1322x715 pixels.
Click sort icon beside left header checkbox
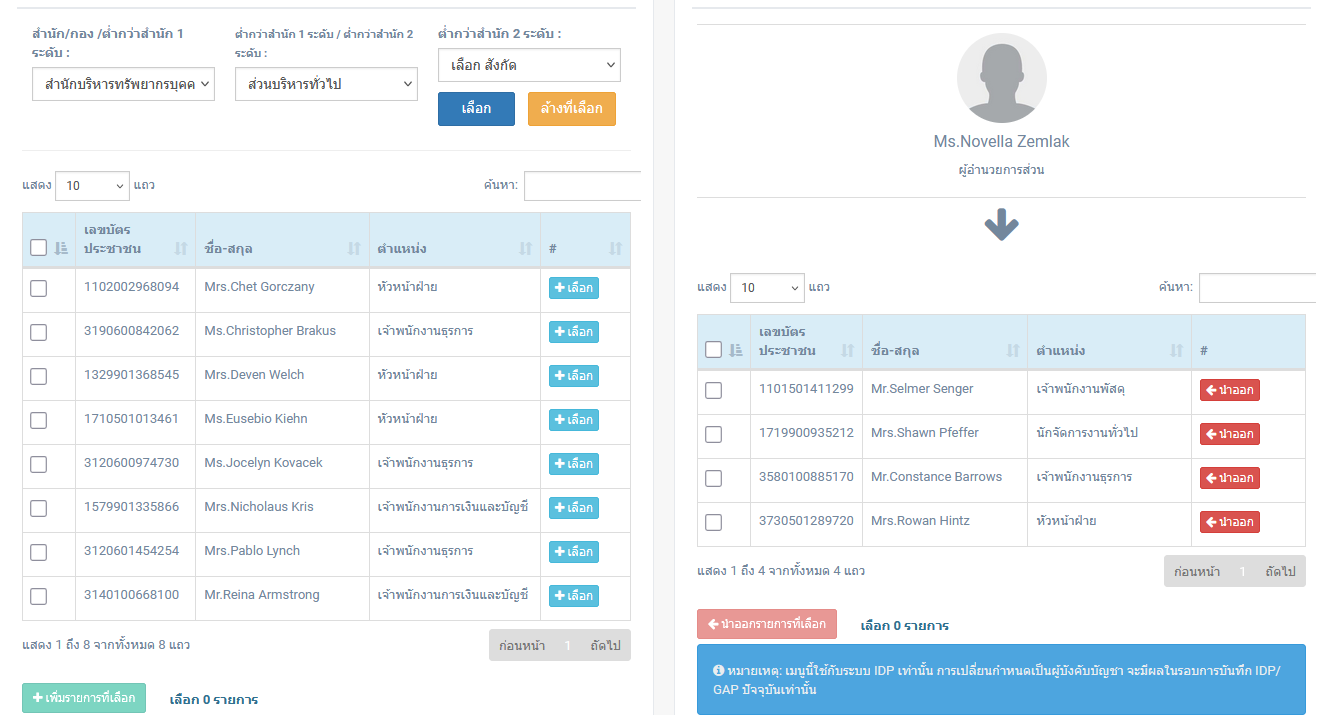tap(61, 248)
